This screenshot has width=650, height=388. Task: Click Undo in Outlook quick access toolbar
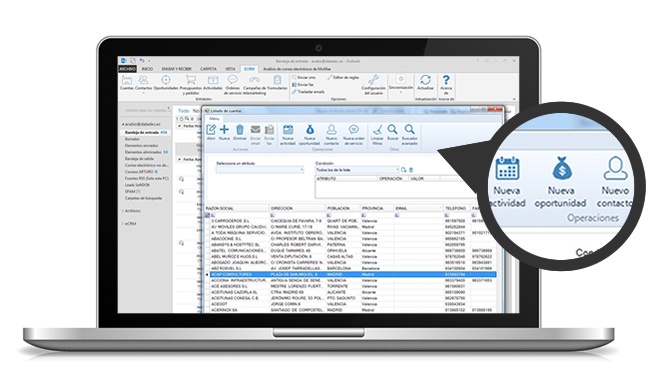pyautogui.click(x=142, y=61)
